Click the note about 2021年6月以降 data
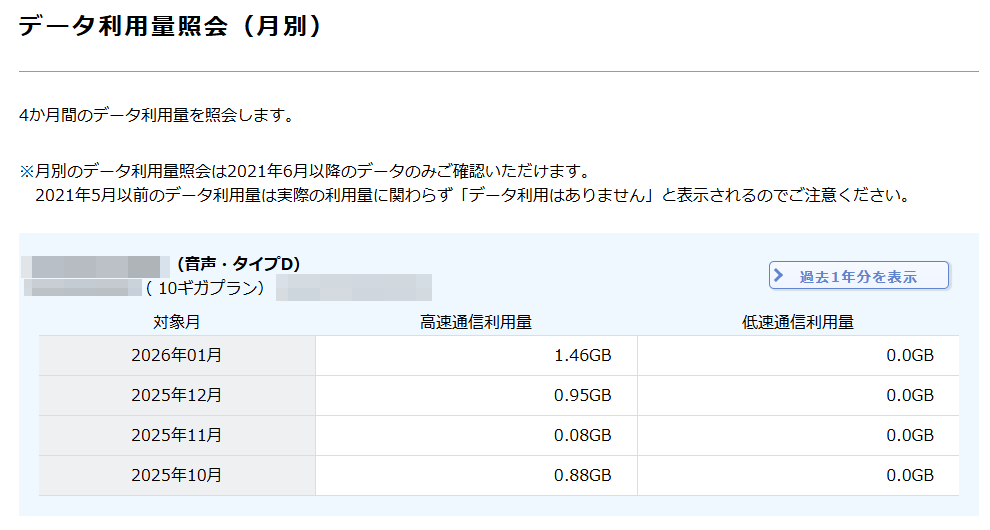This screenshot has width=990, height=530. 303,171
